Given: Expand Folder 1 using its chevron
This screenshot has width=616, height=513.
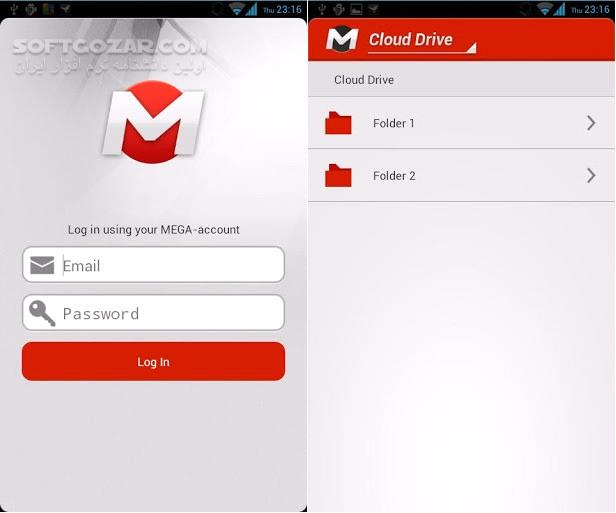Looking at the screenshot, I should (x=591, y=123).
